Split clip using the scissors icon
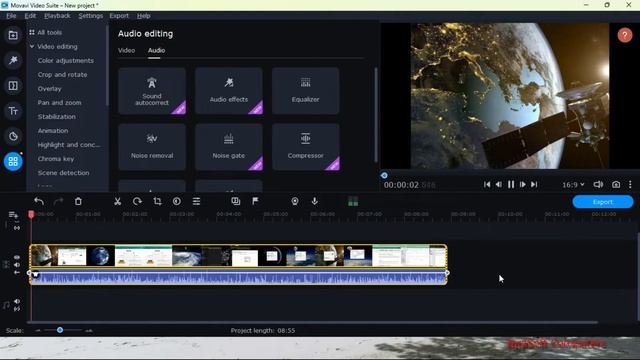 pyautogui.click(x=118, y=201)
